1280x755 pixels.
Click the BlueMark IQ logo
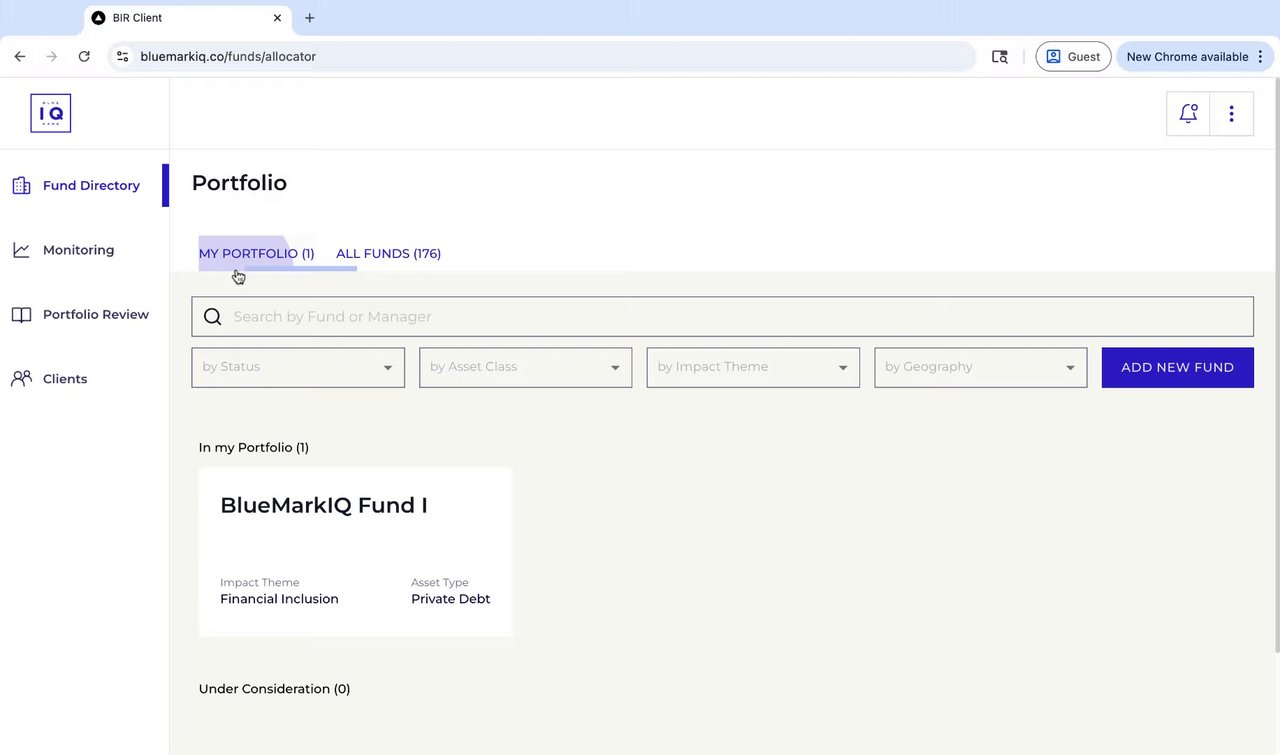click(51, 113)
